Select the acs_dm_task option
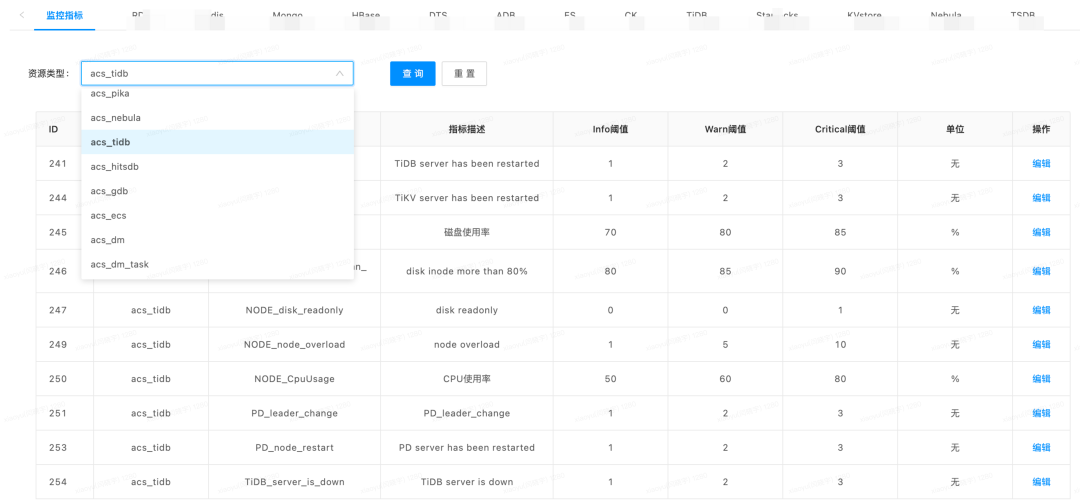 (x=119, y=264)
